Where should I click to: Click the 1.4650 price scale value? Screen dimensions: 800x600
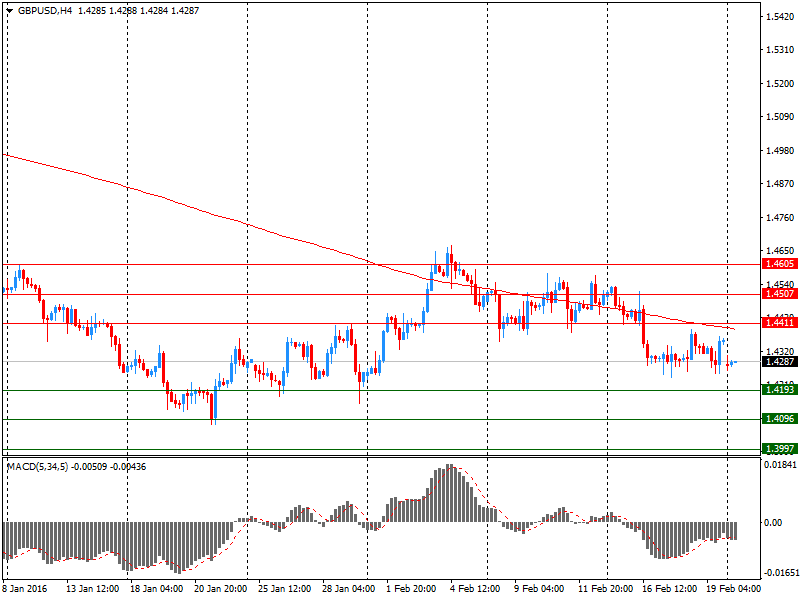click(781, 251)
